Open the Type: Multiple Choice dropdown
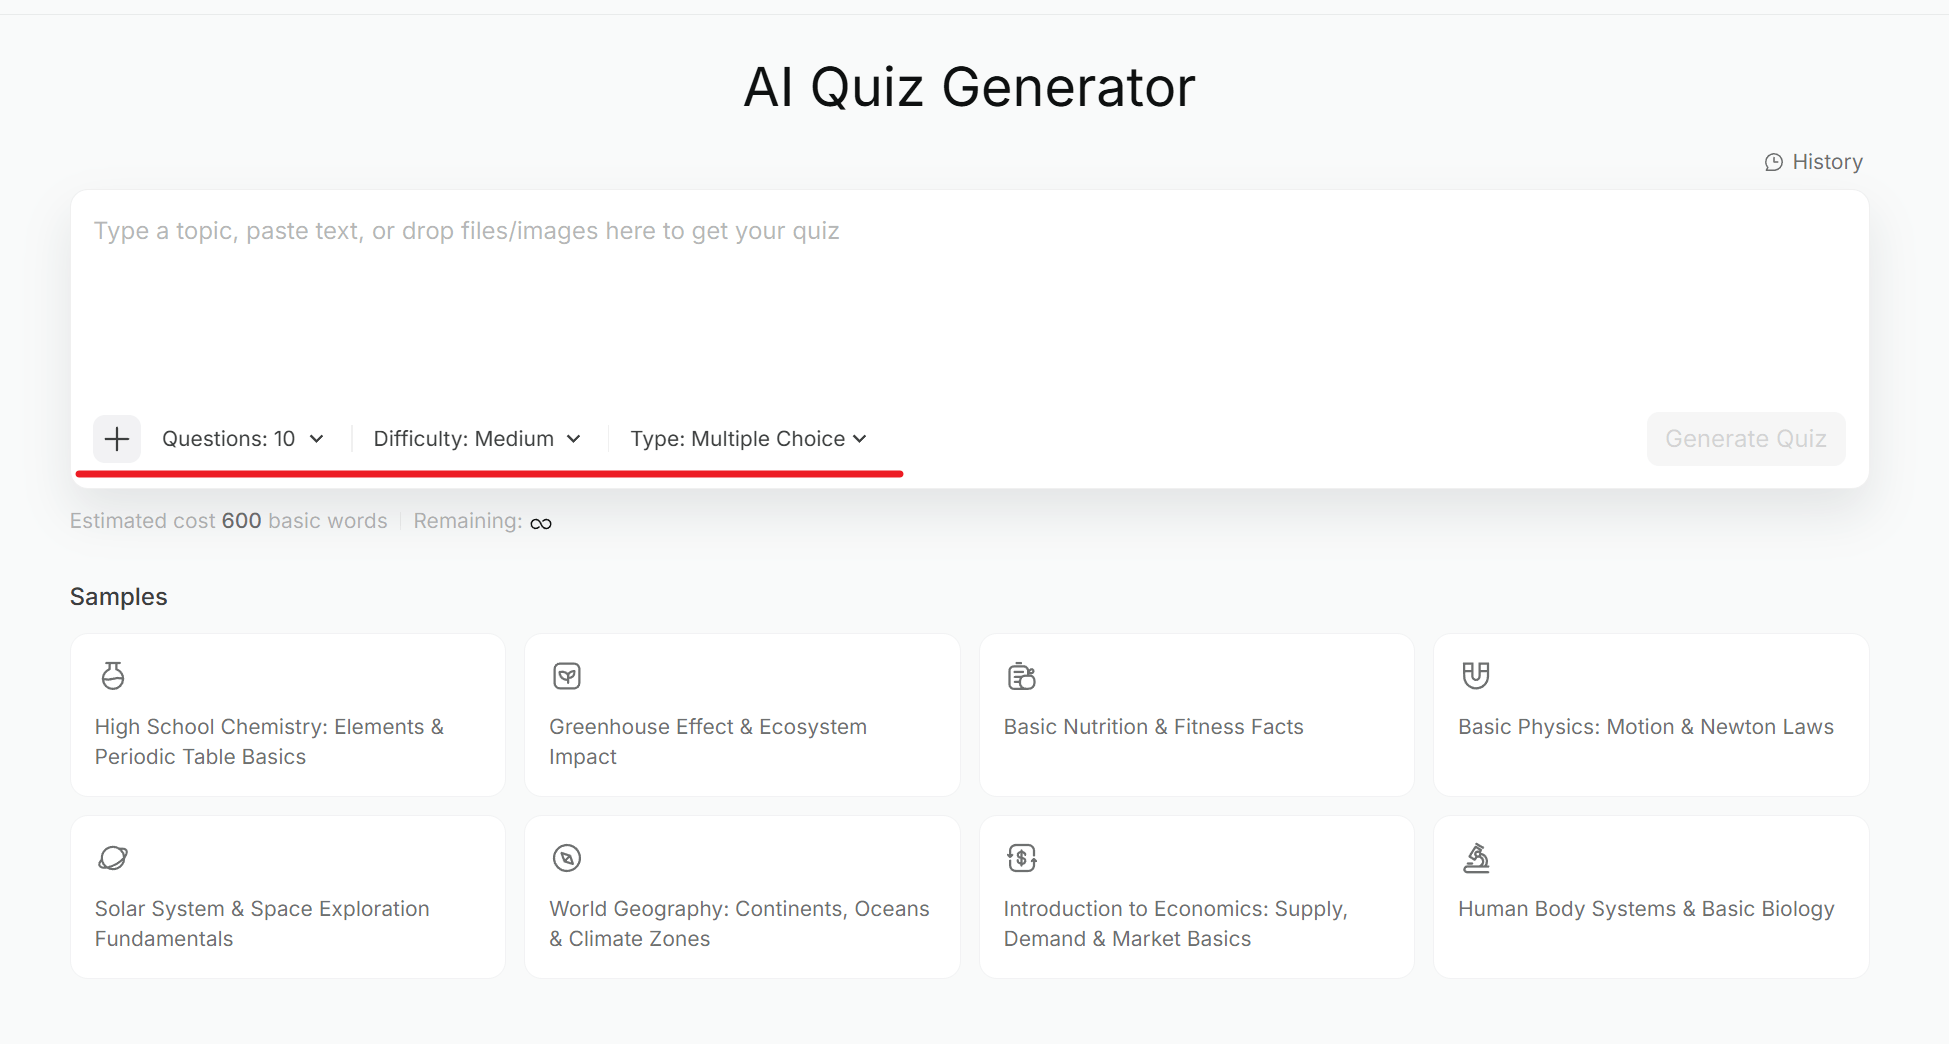 tap(748, 439)
